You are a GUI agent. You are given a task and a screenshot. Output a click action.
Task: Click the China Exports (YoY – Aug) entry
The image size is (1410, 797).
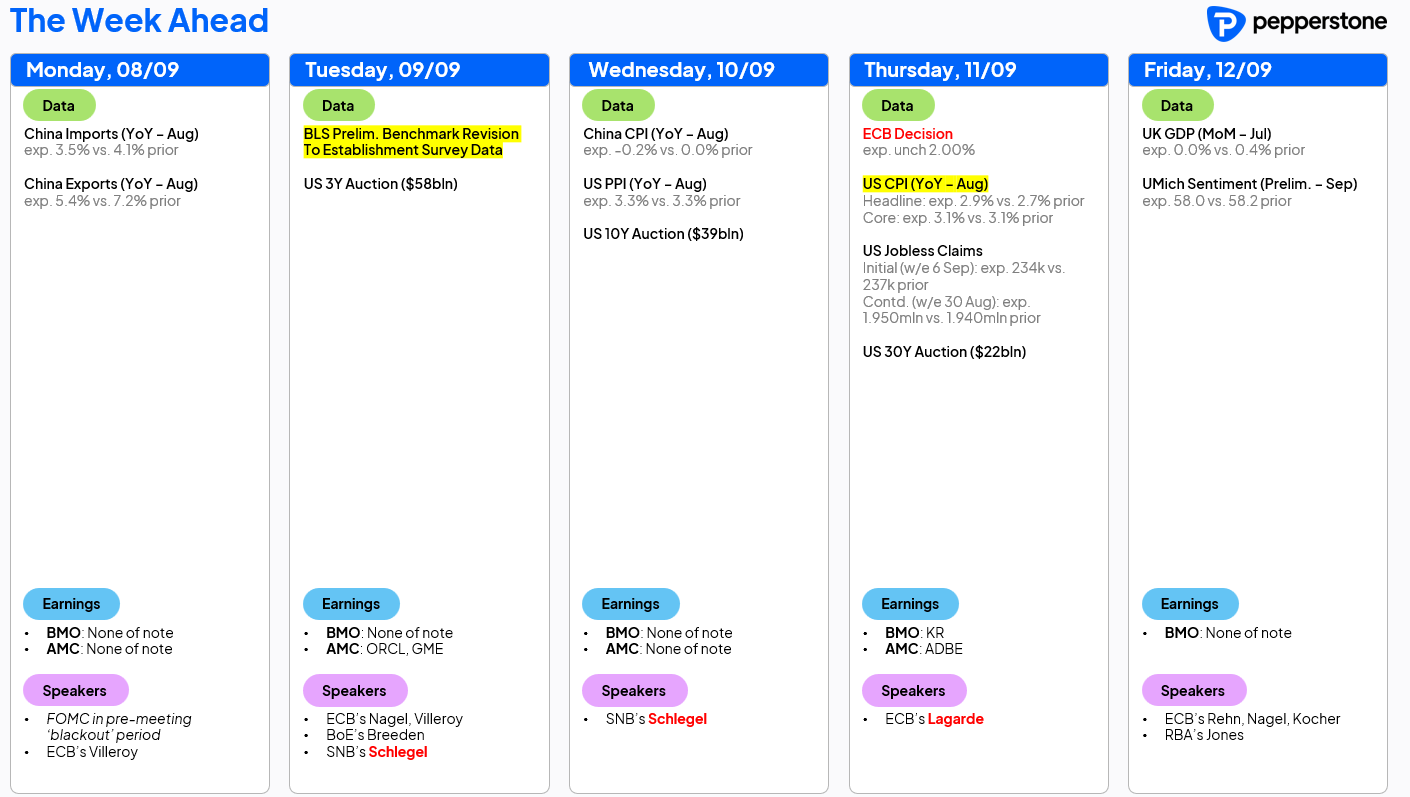click(111, 184)
